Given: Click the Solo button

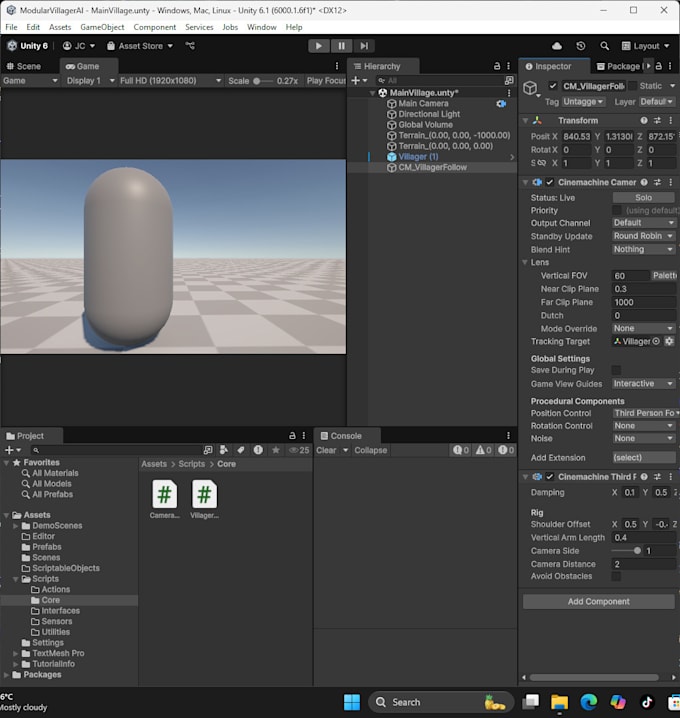Looking at the screenshot, I should [x=643, y=197].
